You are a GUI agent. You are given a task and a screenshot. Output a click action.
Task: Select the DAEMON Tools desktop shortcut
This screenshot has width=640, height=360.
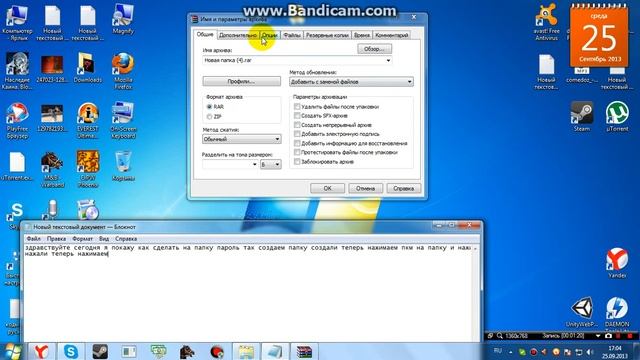tap(617, 314)
